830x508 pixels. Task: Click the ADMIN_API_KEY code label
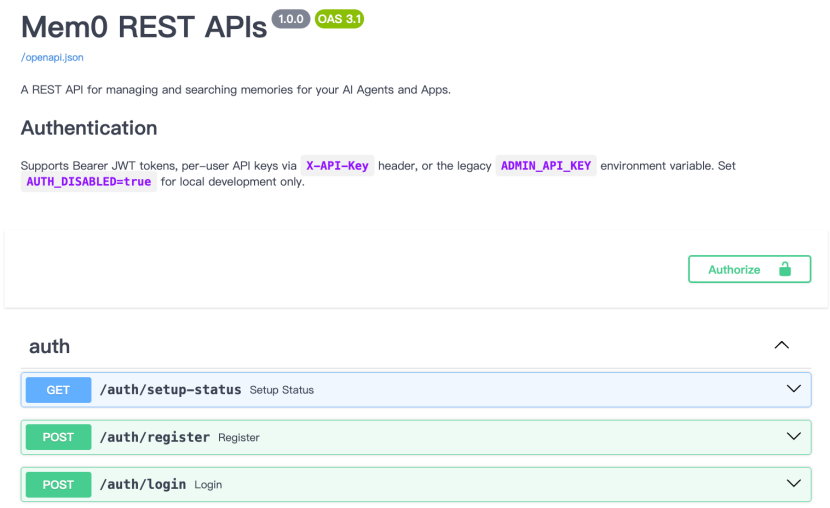pyautogui.click(x=546, y=166)
